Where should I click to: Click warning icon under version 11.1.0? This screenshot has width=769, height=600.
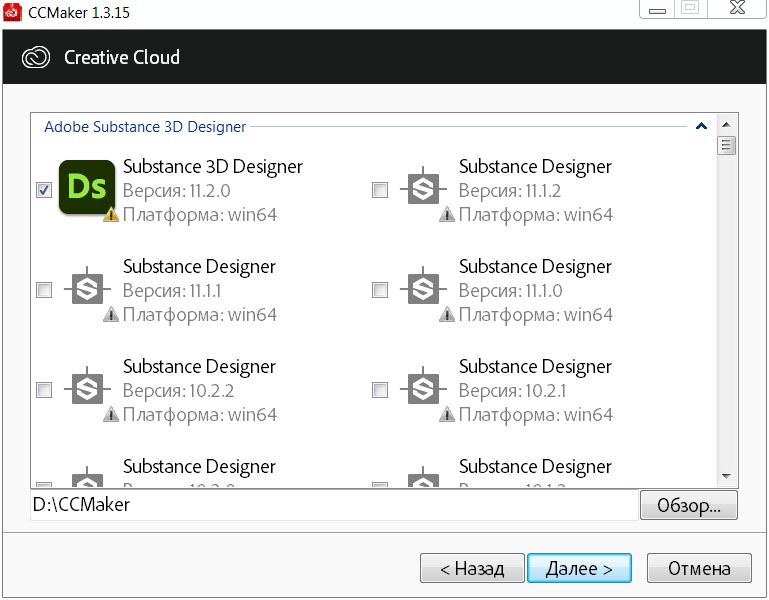pos(447,314)
